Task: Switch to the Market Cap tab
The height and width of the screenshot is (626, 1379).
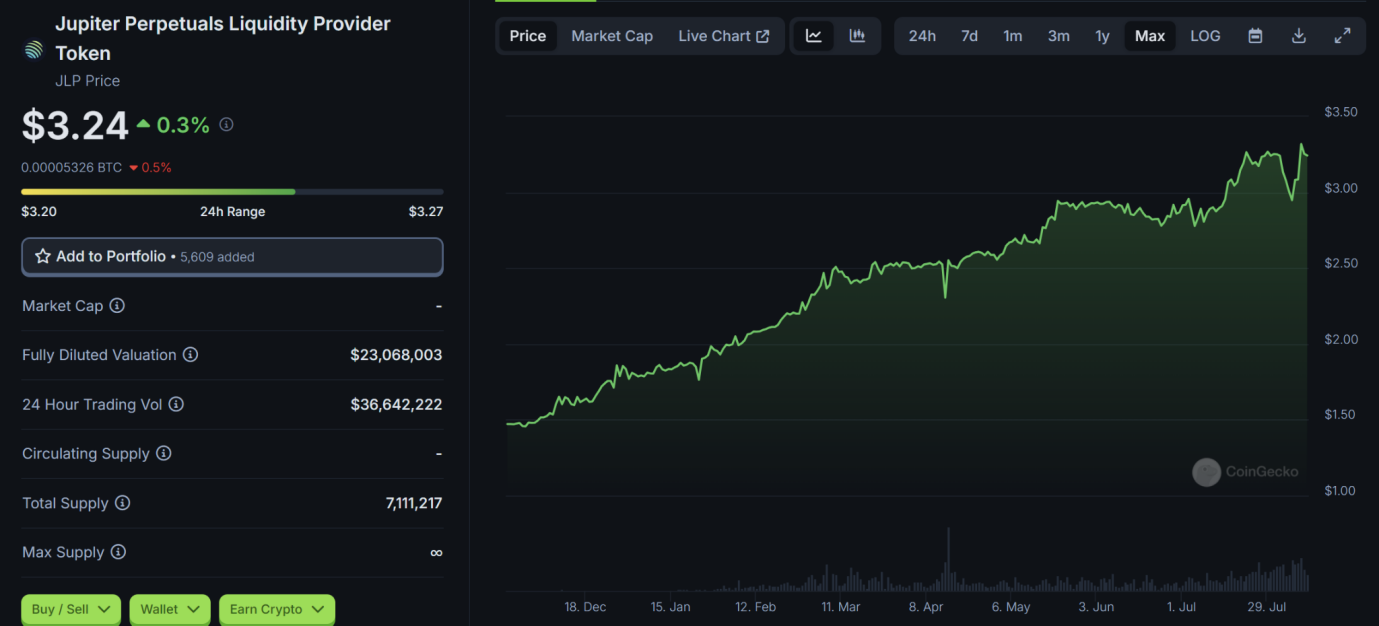Action: point(612,36)
